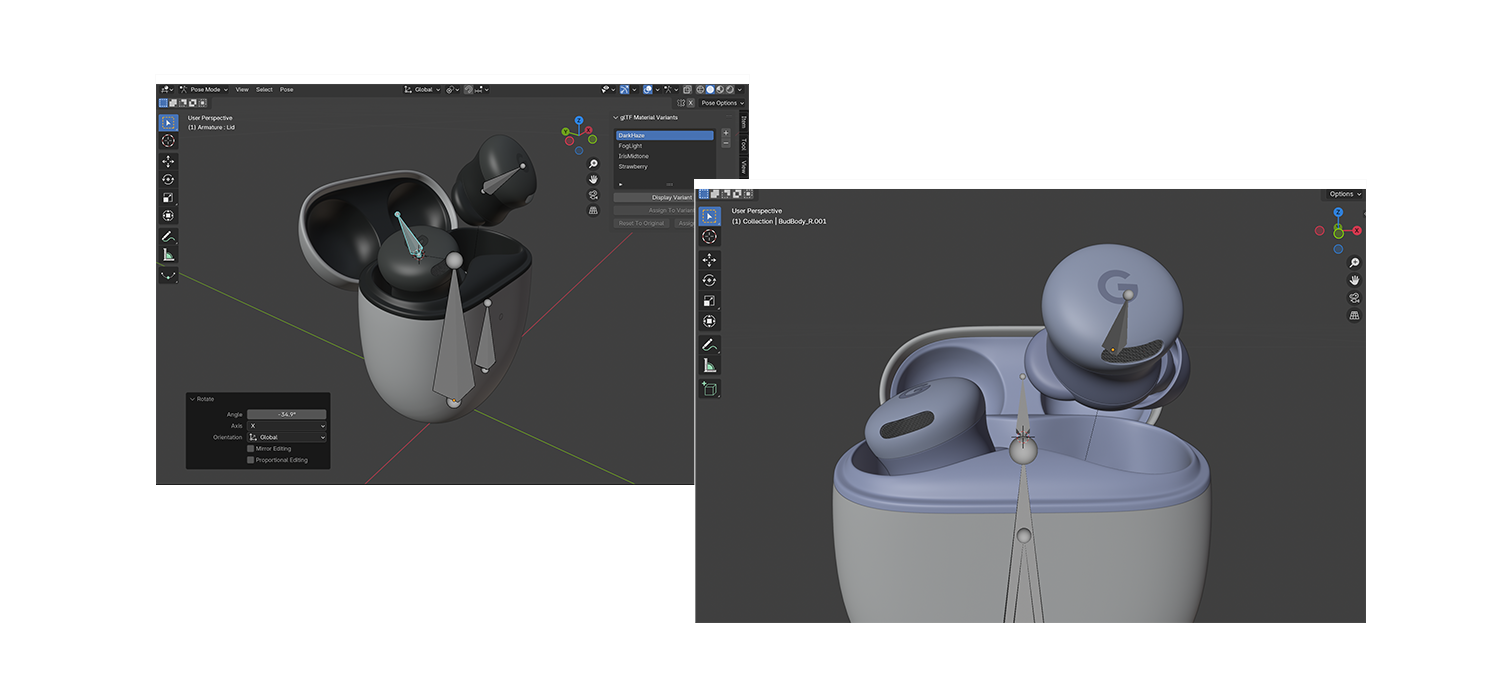
Task: Select the Scale tool in BudBody_R.001 window
Action: (710, 301)
